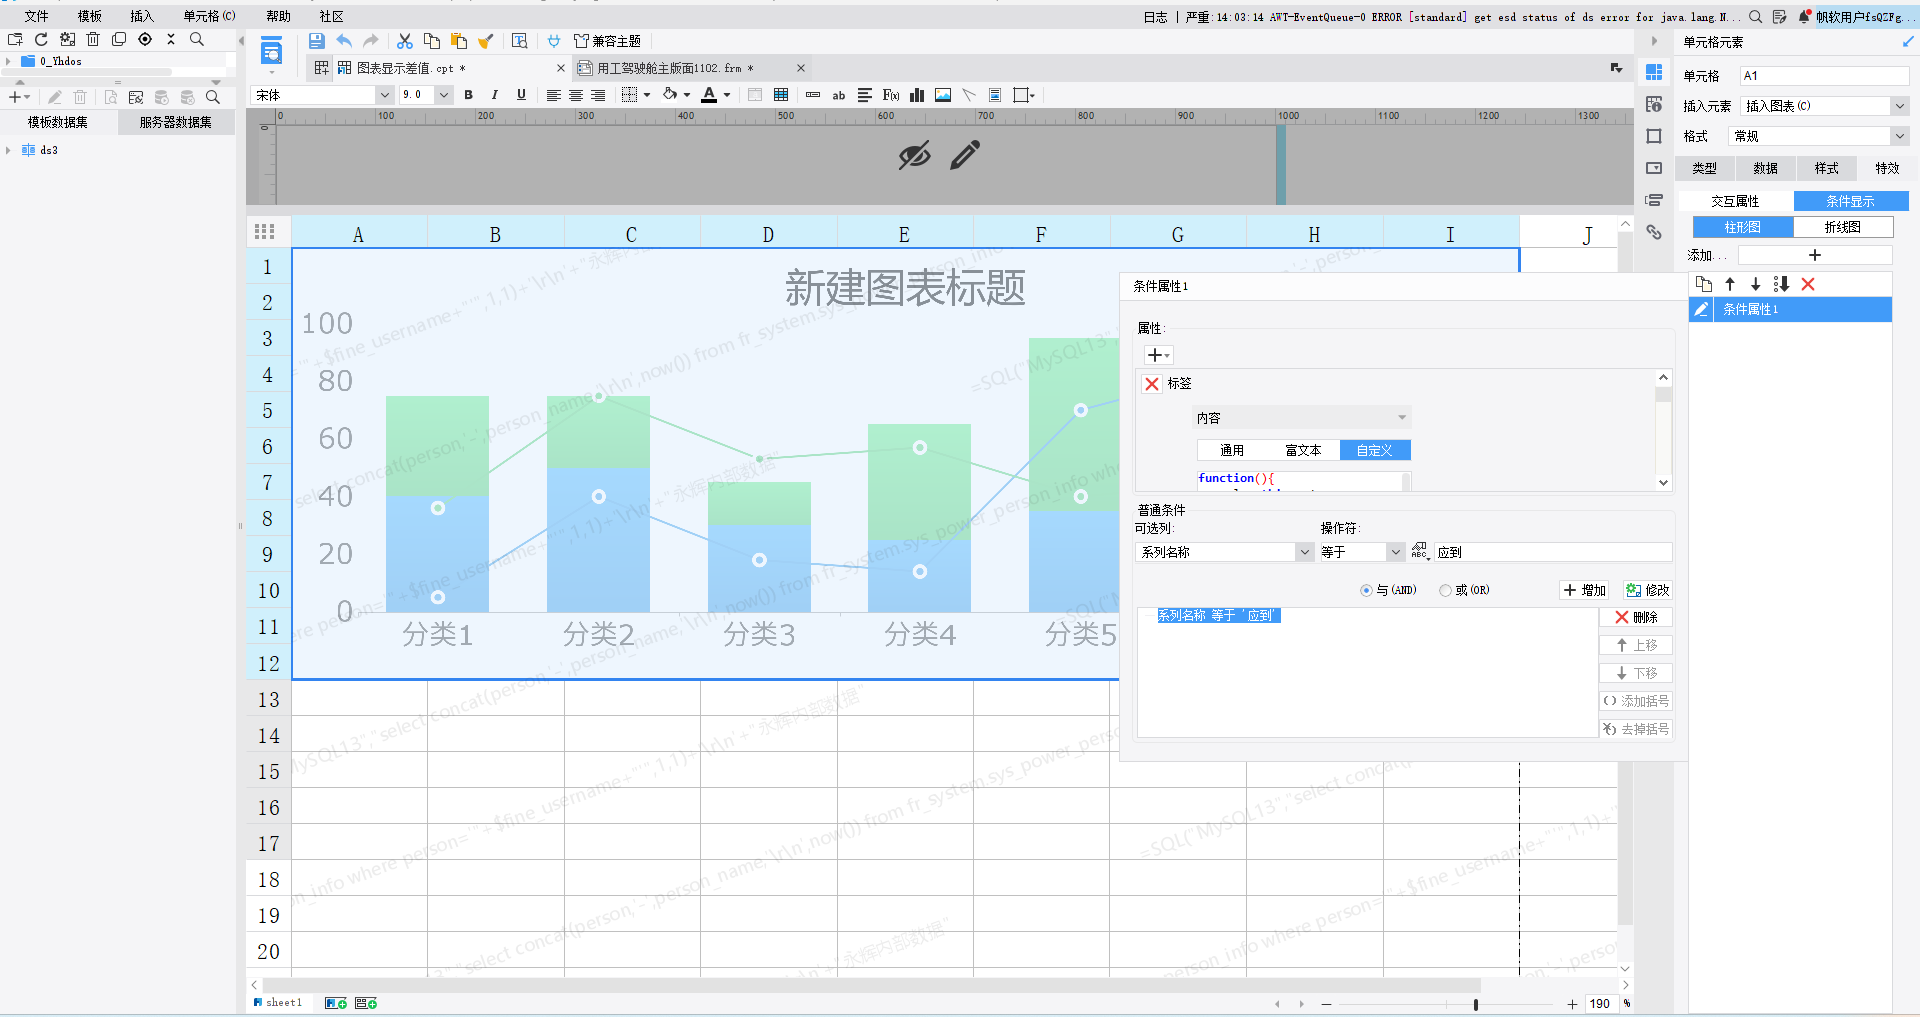This screenshot has height=1017, width=1920.
Task: Open the 模板 menu
Action: (89, 16)
